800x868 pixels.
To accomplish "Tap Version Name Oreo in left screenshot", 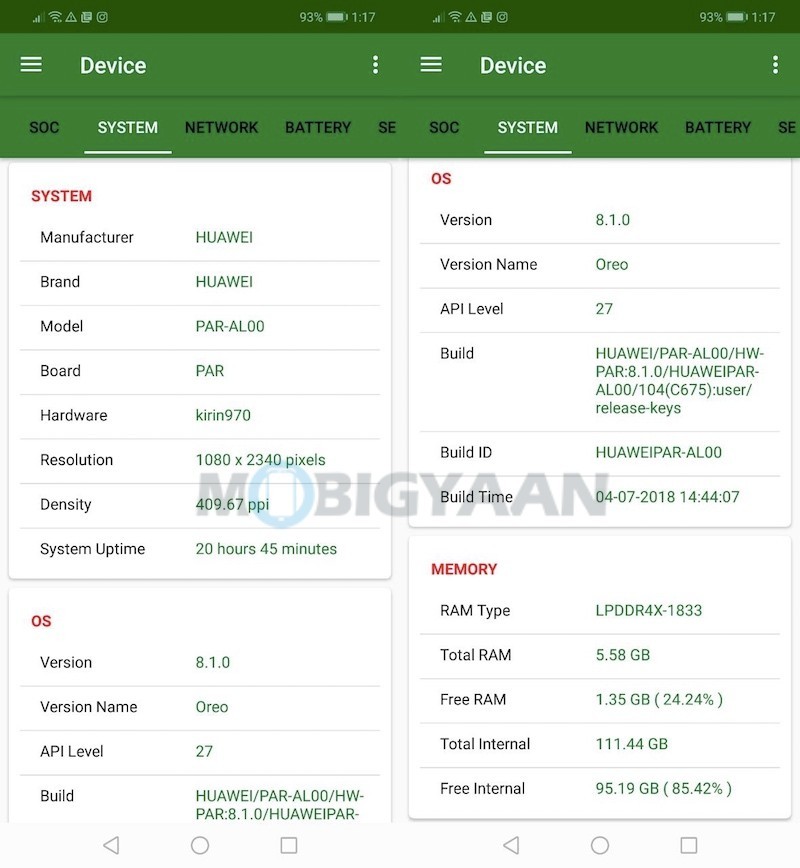I will (x=211, y=707).
